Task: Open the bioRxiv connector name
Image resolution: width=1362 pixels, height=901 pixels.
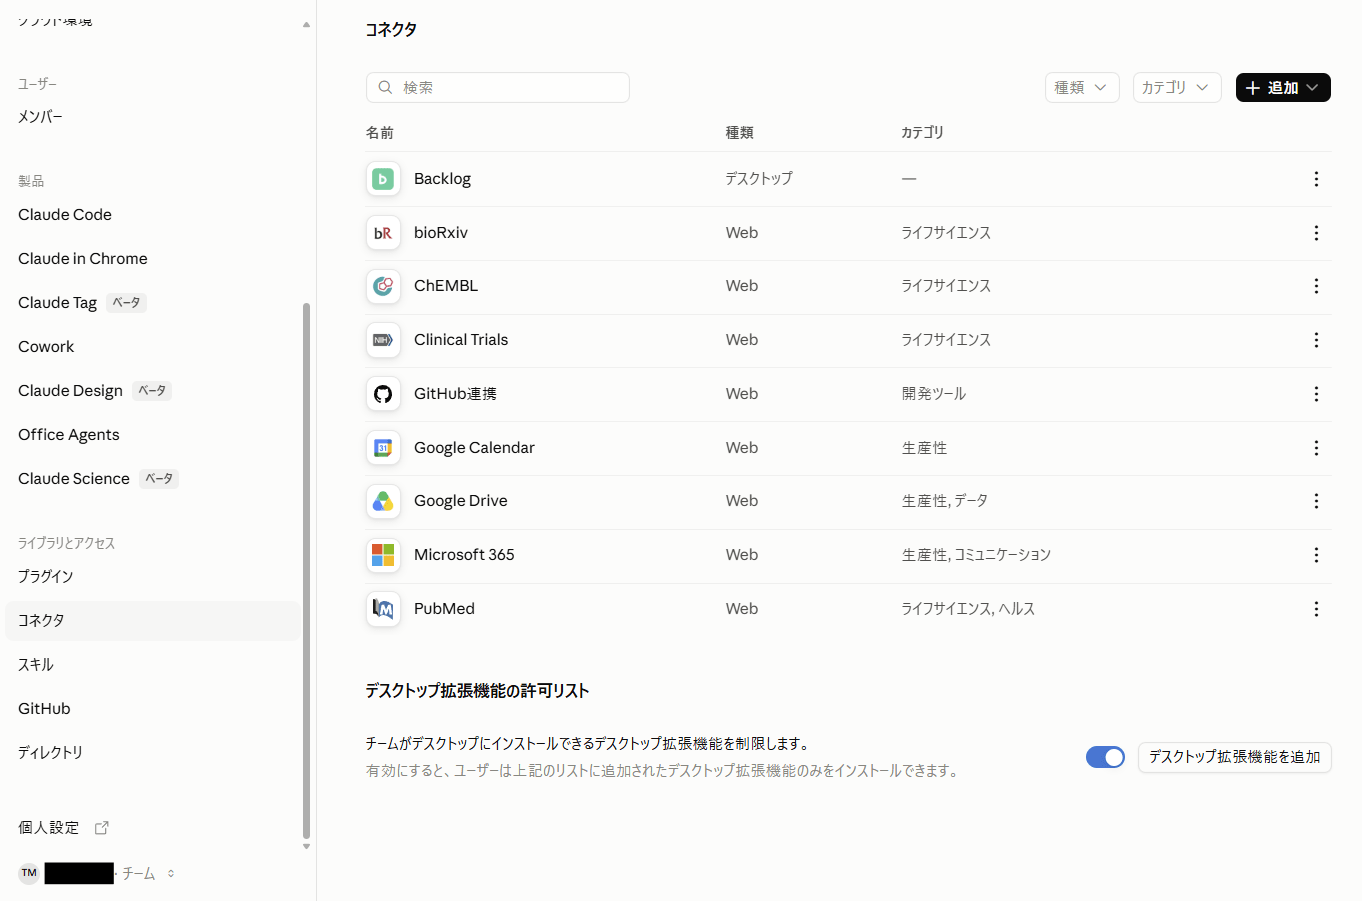Action: tap(441, 233)
